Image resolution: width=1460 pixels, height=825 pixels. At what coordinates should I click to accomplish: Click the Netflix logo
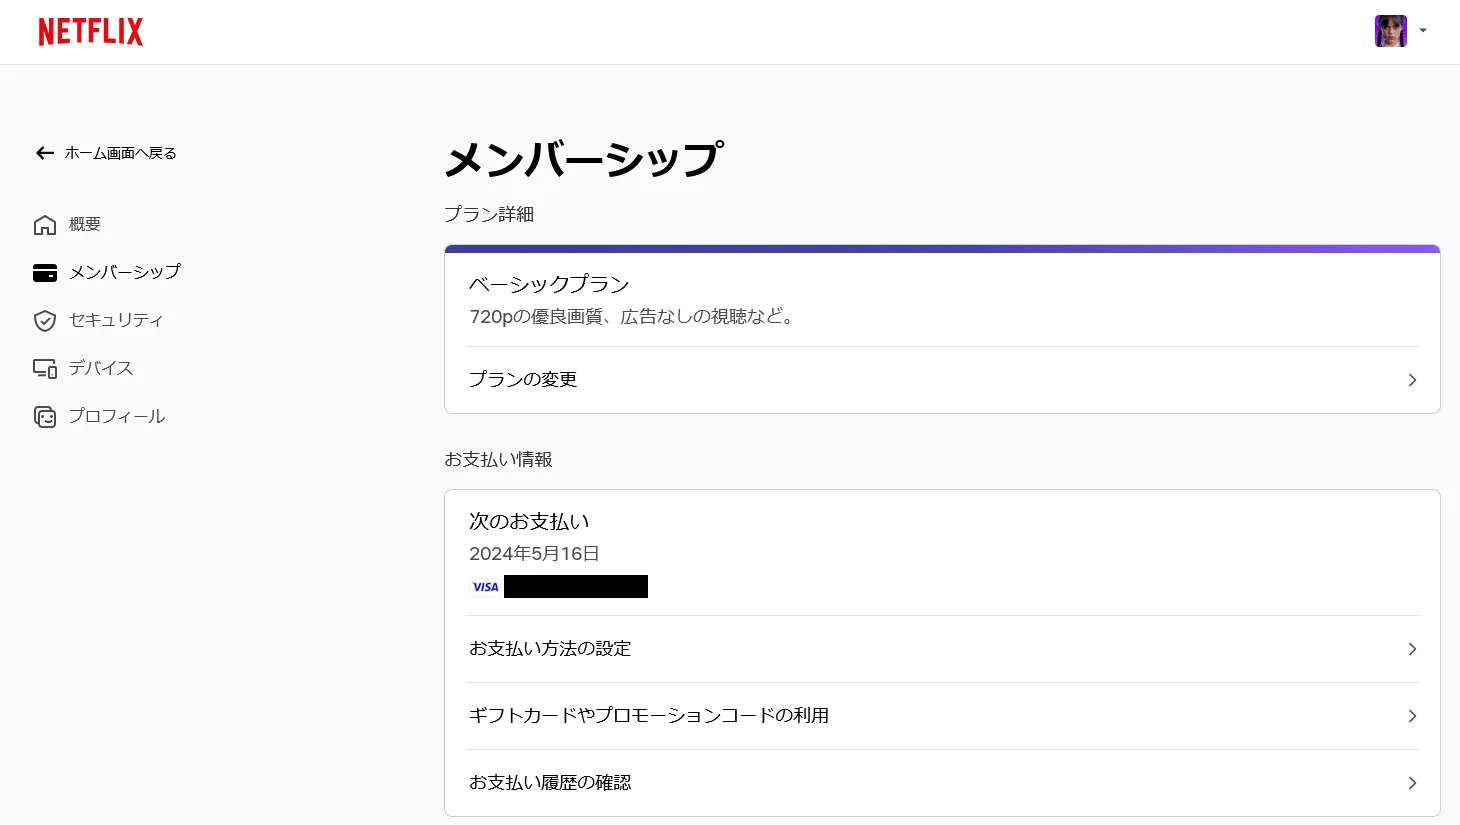[x=91, y=32]
